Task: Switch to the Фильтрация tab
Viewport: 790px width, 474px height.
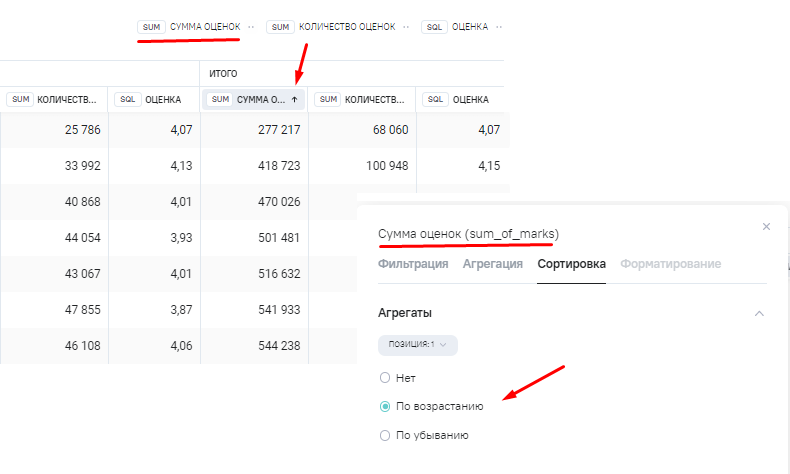Action: [412, 264]
